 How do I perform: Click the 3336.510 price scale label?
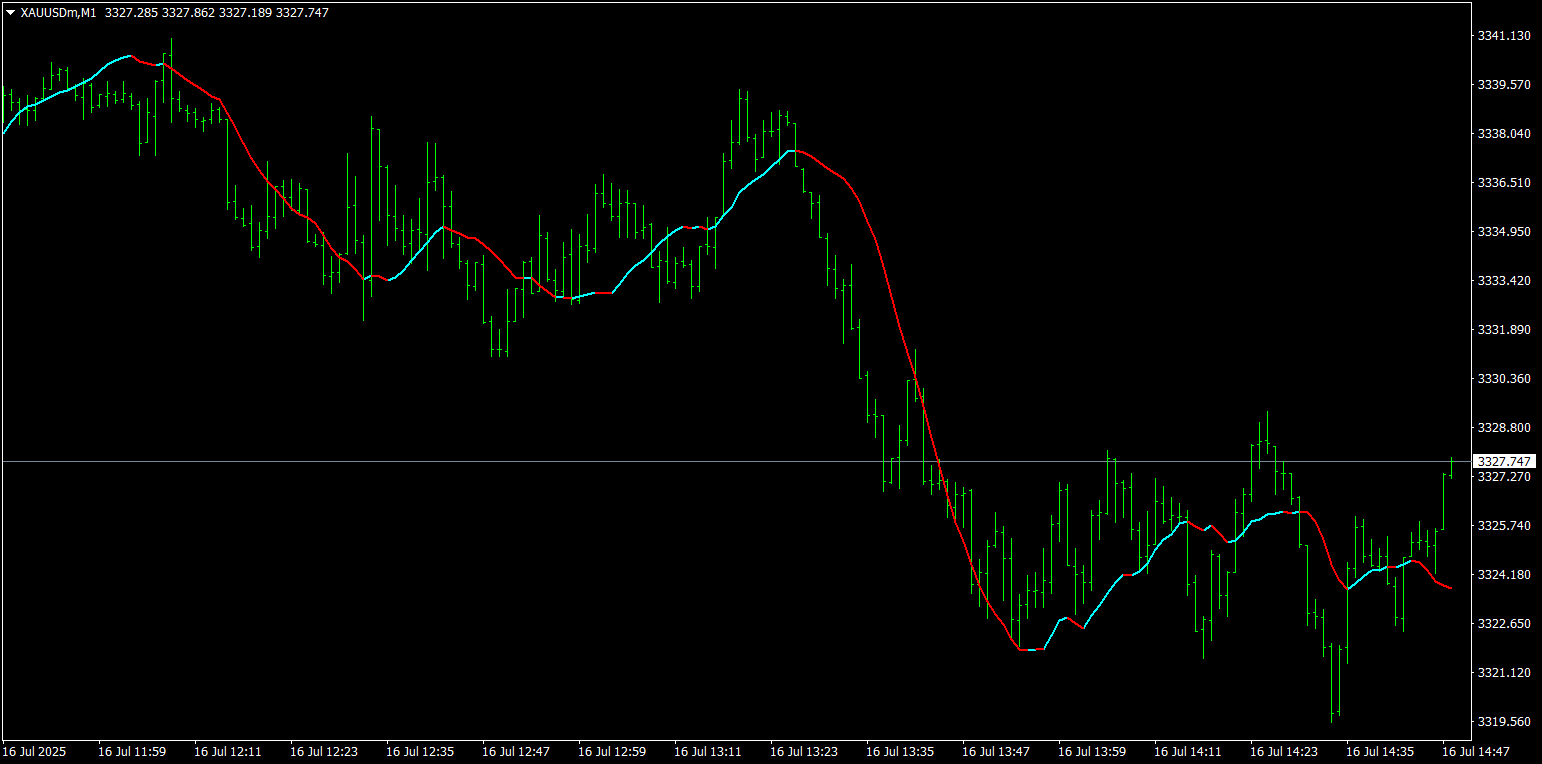(1504, 183)
